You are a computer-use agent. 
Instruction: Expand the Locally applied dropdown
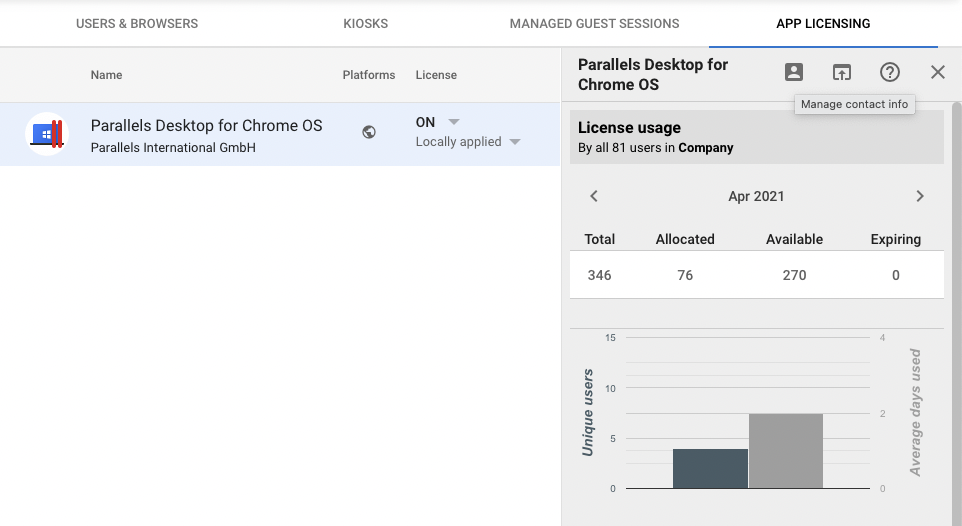515,142
